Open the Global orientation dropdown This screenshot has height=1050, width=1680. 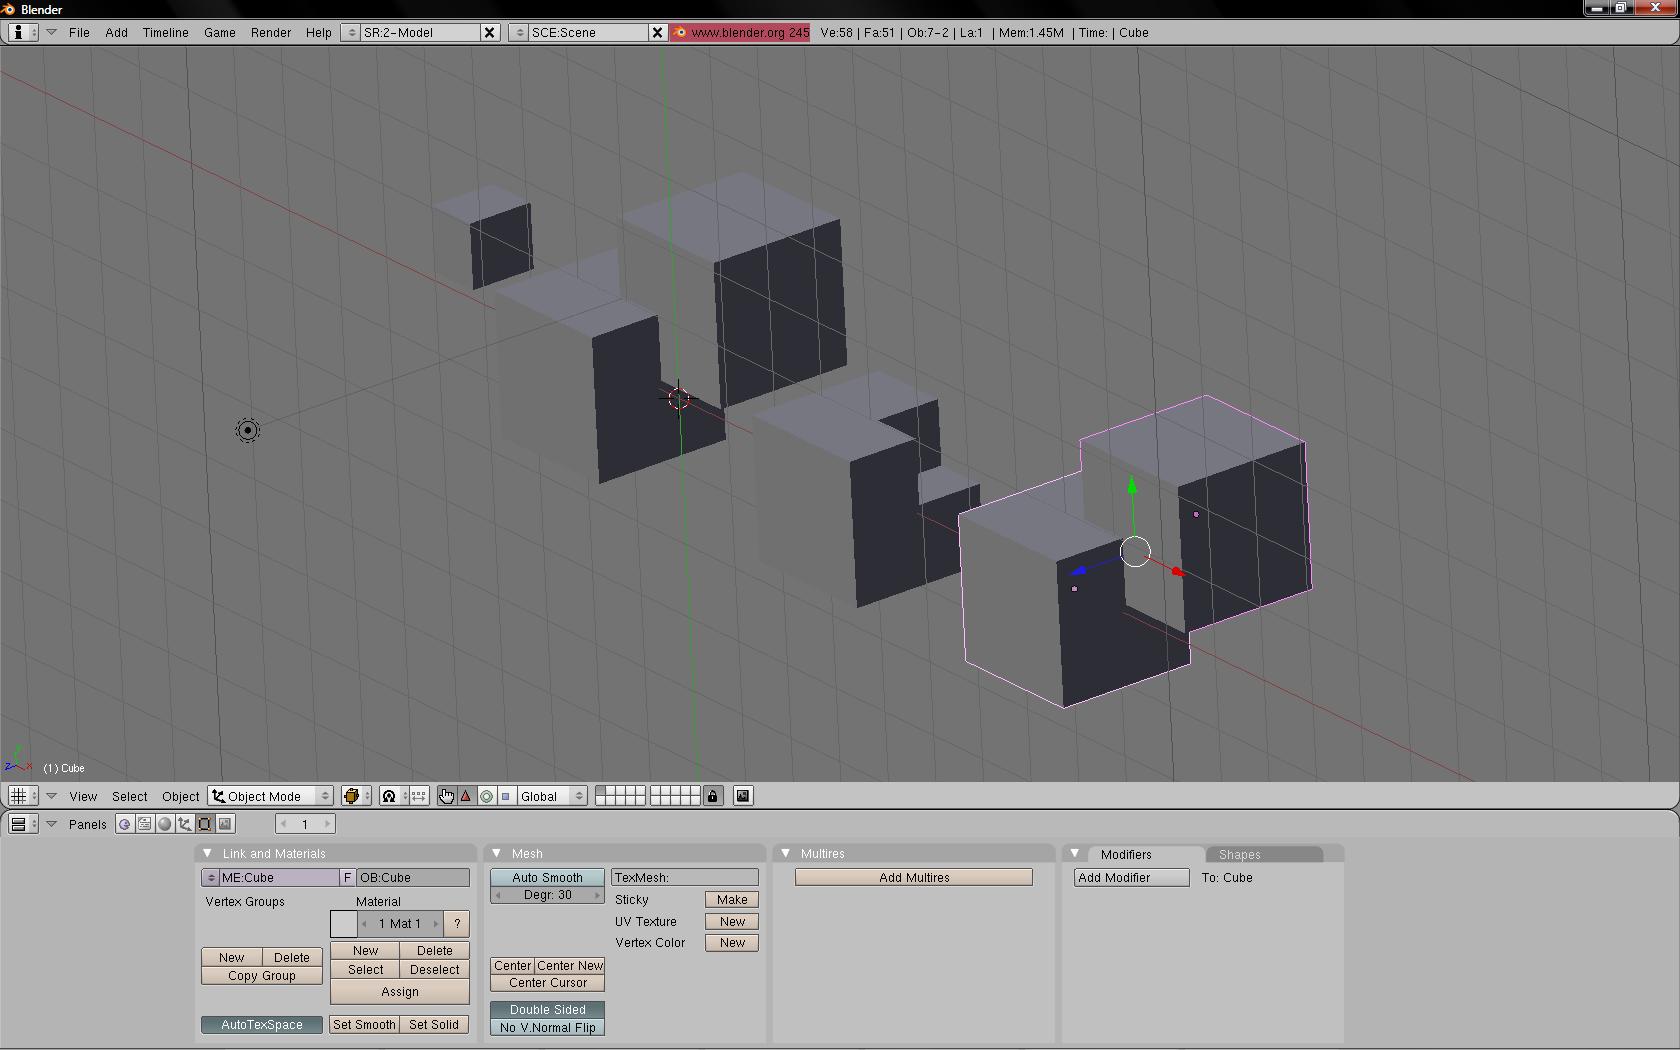[551, 796]
